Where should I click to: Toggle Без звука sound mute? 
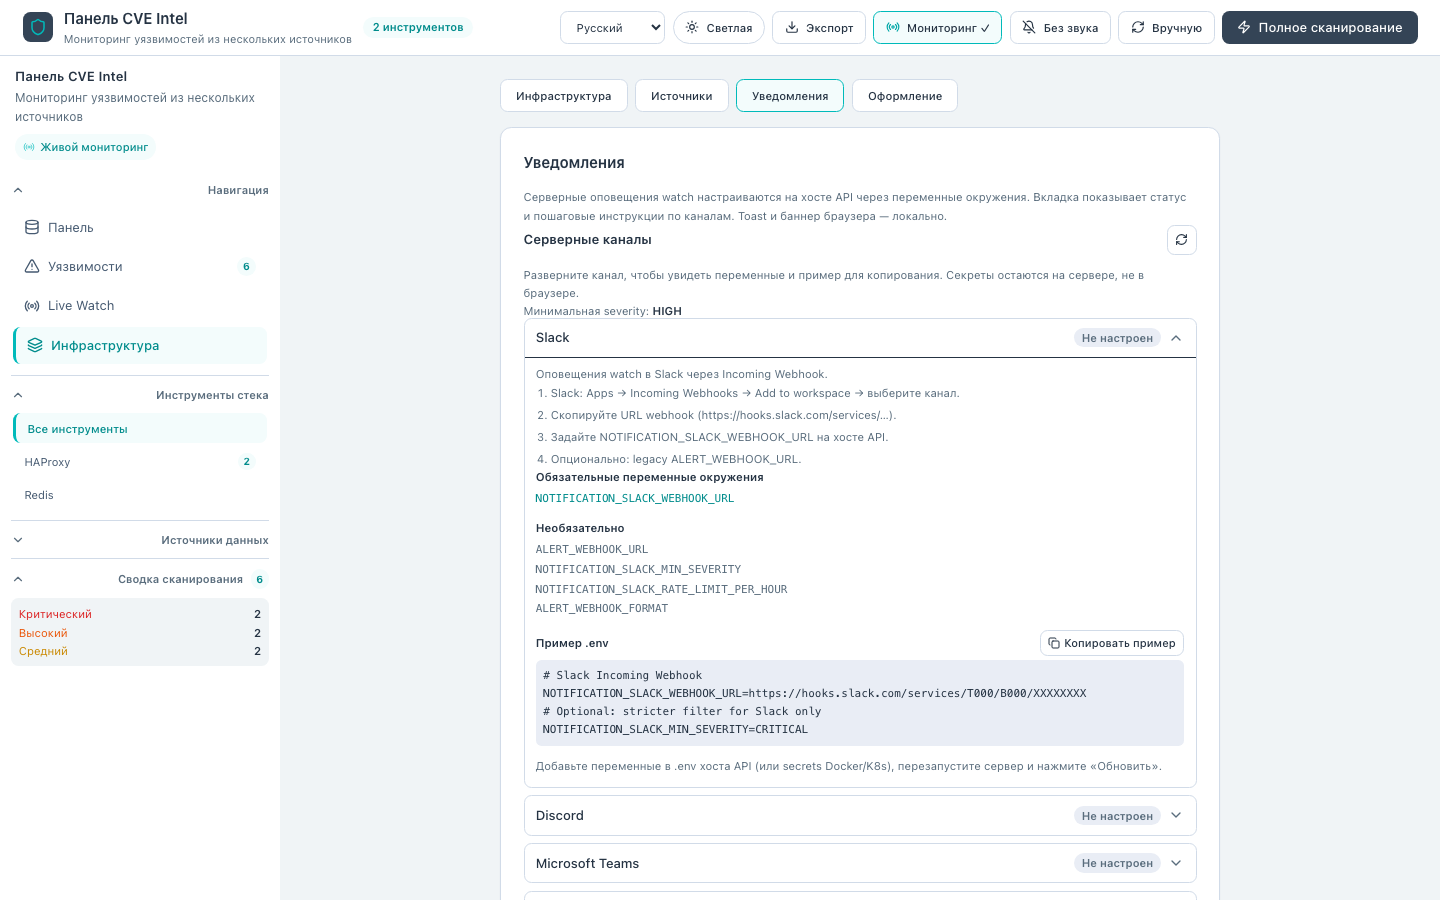point(1060,27)
